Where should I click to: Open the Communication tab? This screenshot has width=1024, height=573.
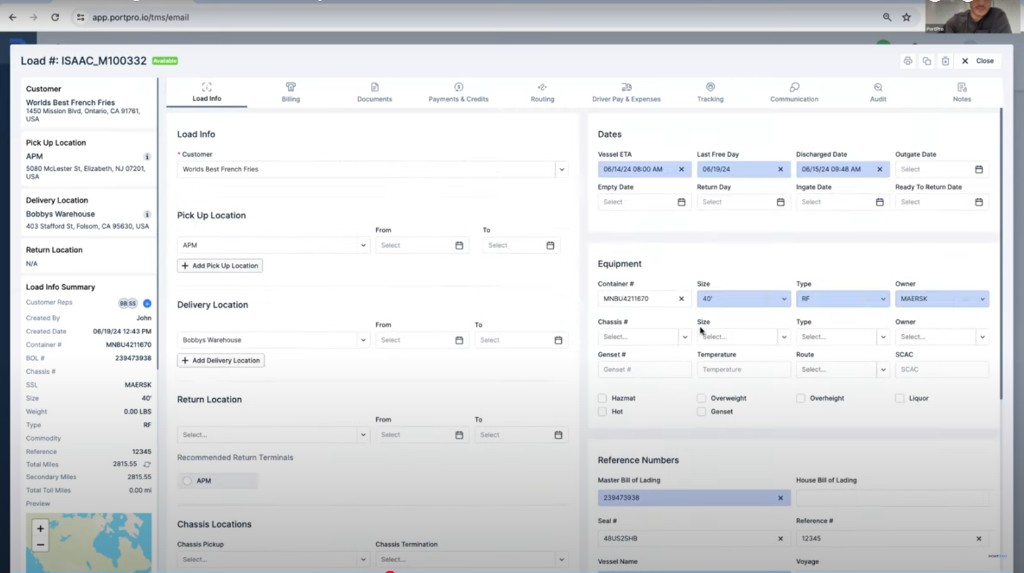794,92
